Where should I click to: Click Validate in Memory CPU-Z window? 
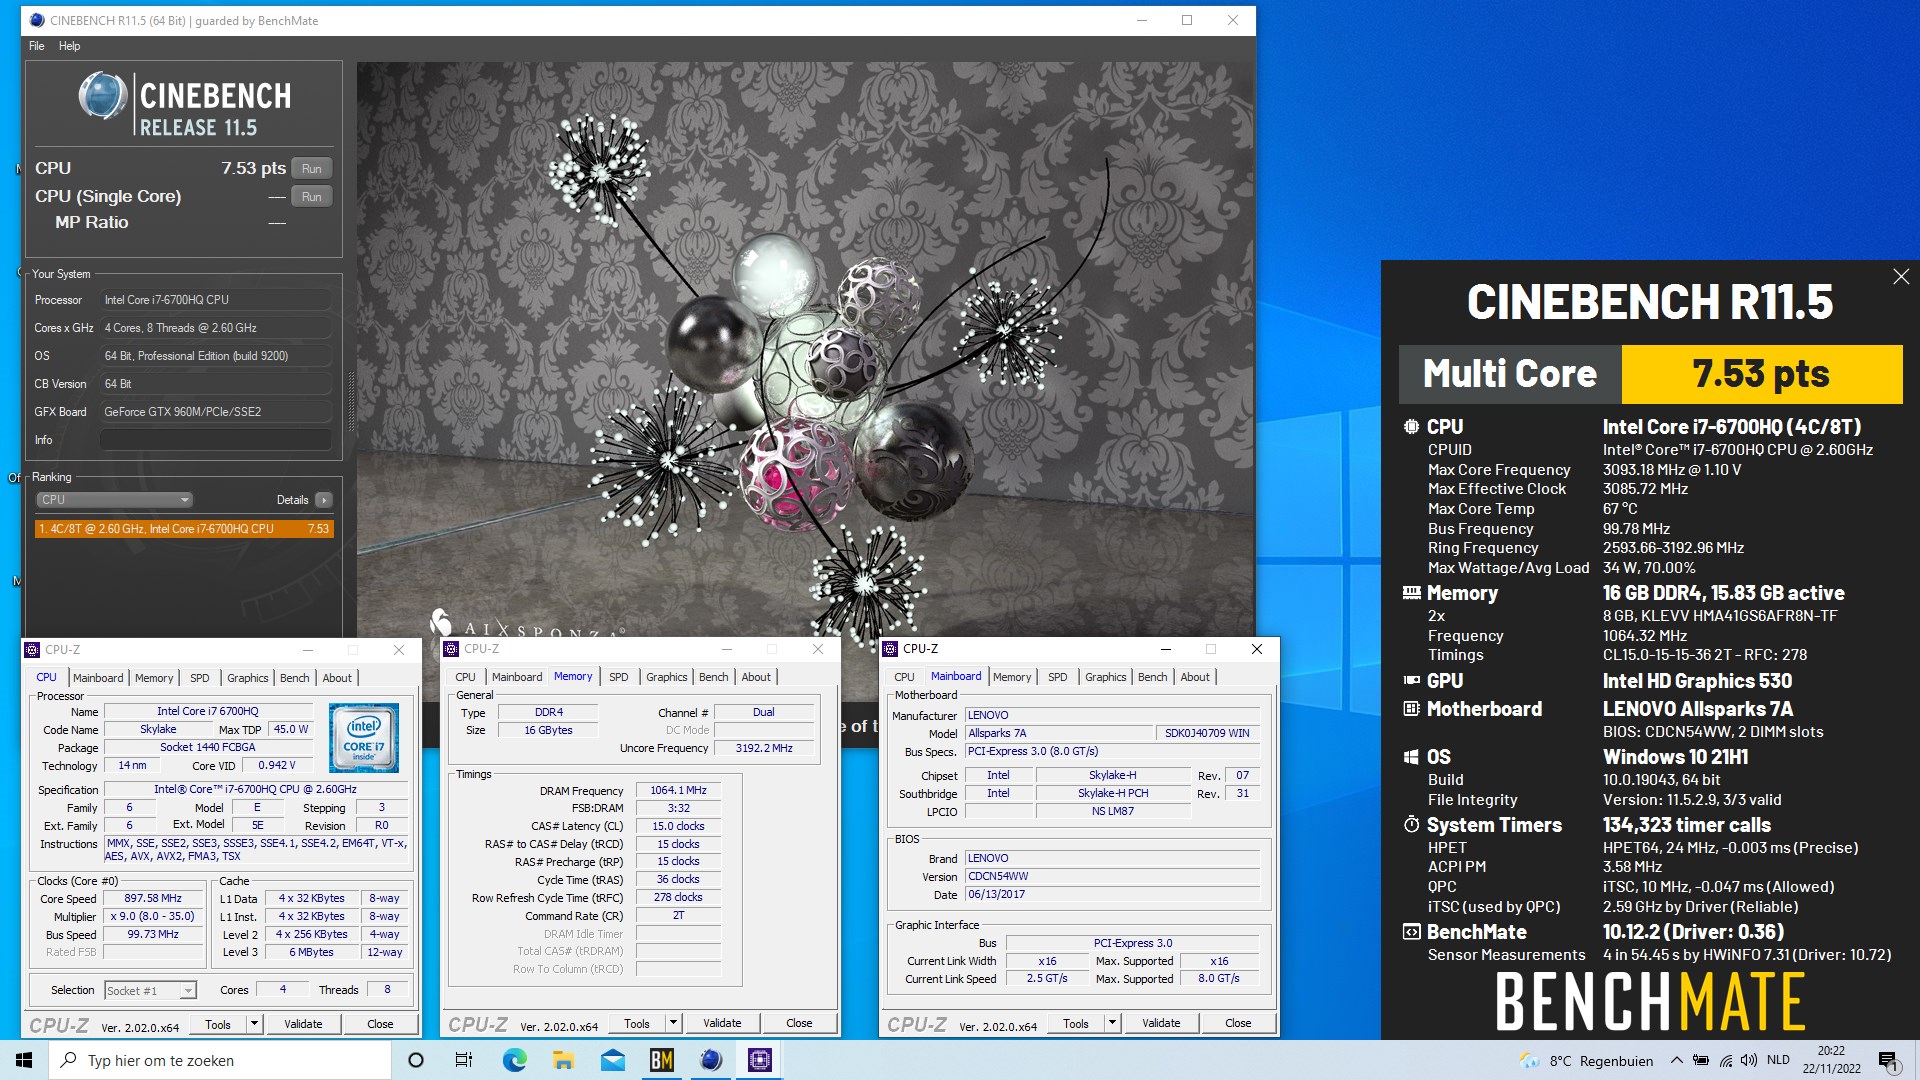722,1023
